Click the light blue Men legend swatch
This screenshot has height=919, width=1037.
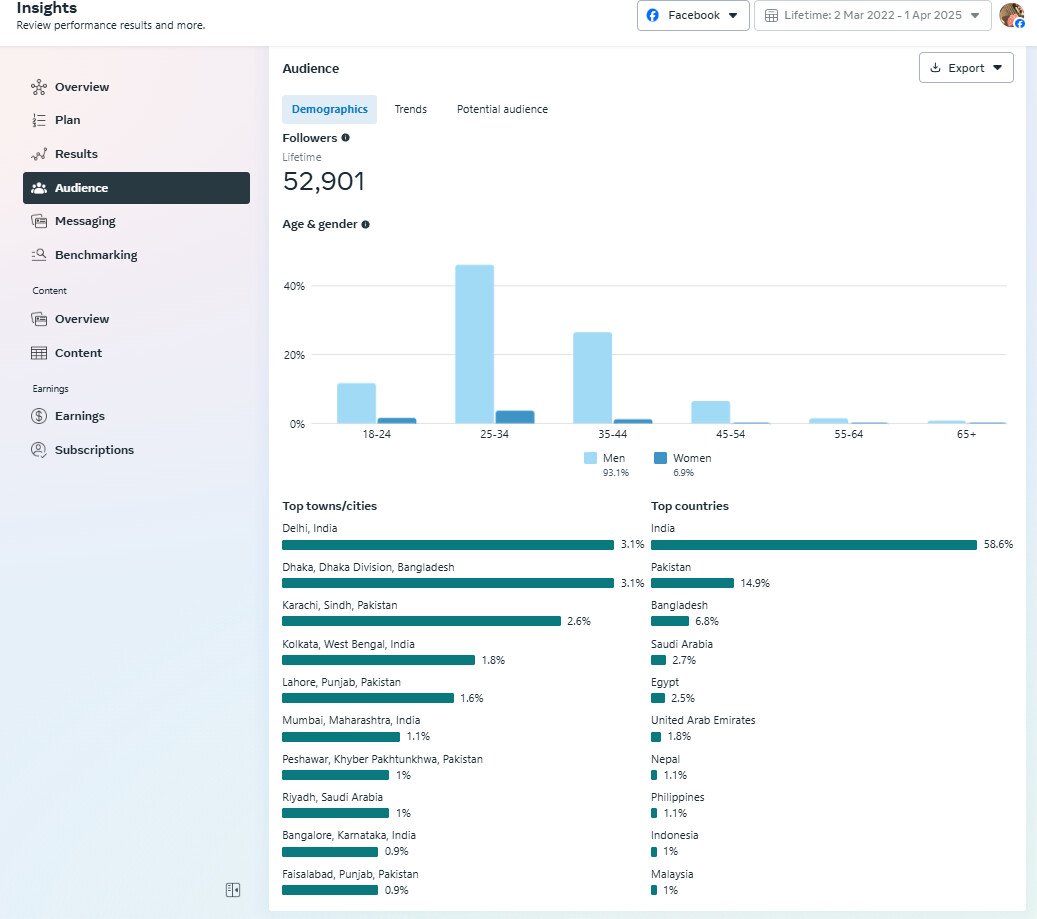tap(590, 458)
